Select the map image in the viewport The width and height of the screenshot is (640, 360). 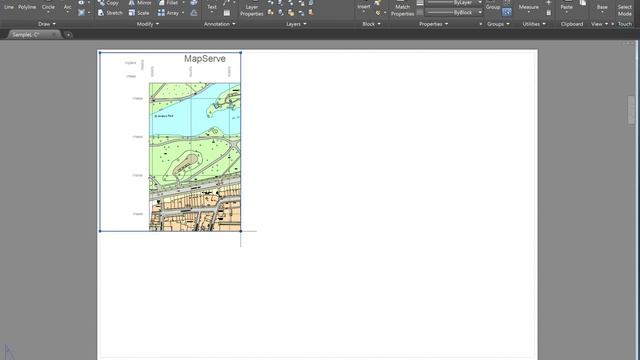click(x=195, y=157)
